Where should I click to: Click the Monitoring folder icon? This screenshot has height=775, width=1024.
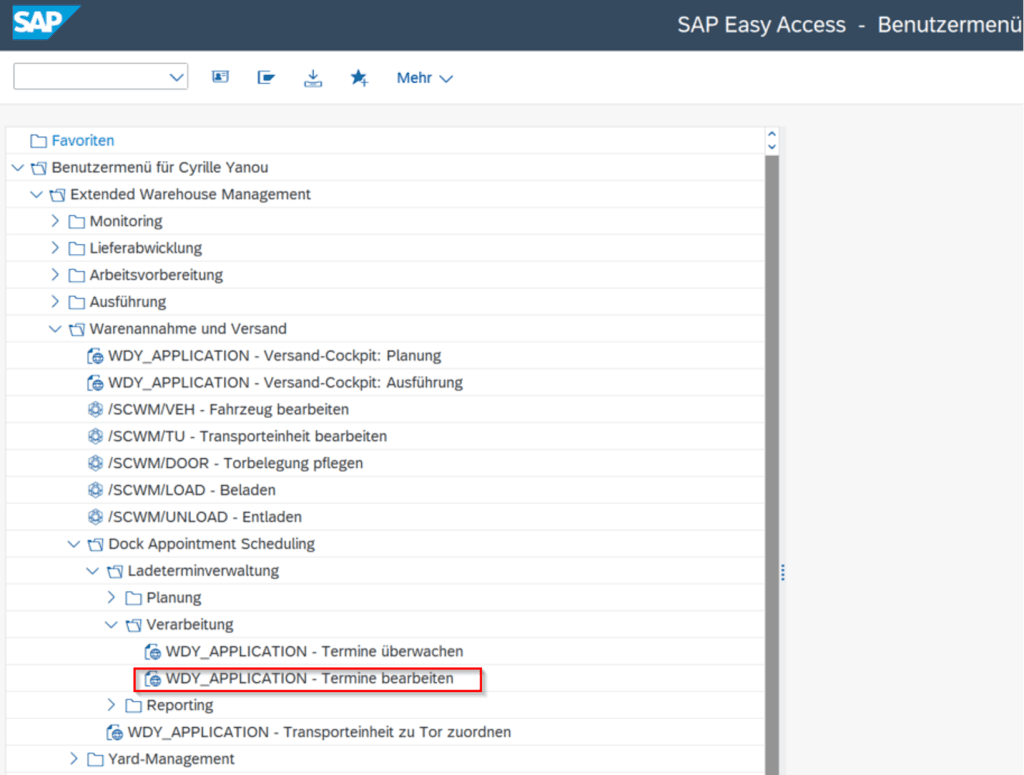(76, 221)
